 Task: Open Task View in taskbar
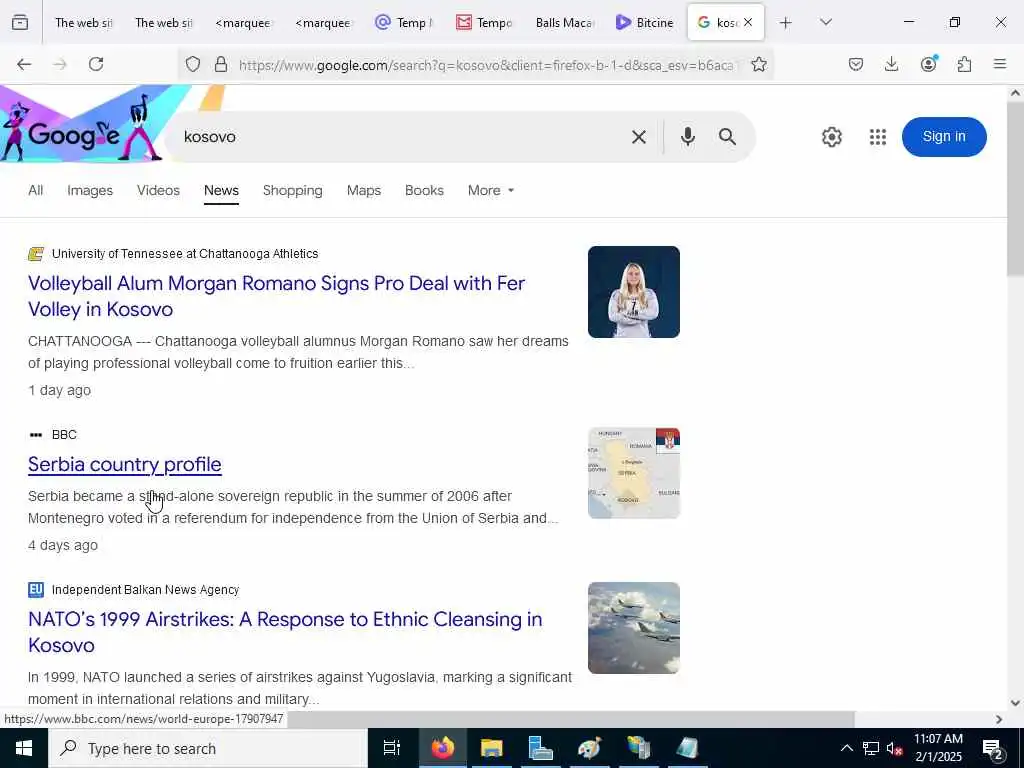[x=392, y=748]
